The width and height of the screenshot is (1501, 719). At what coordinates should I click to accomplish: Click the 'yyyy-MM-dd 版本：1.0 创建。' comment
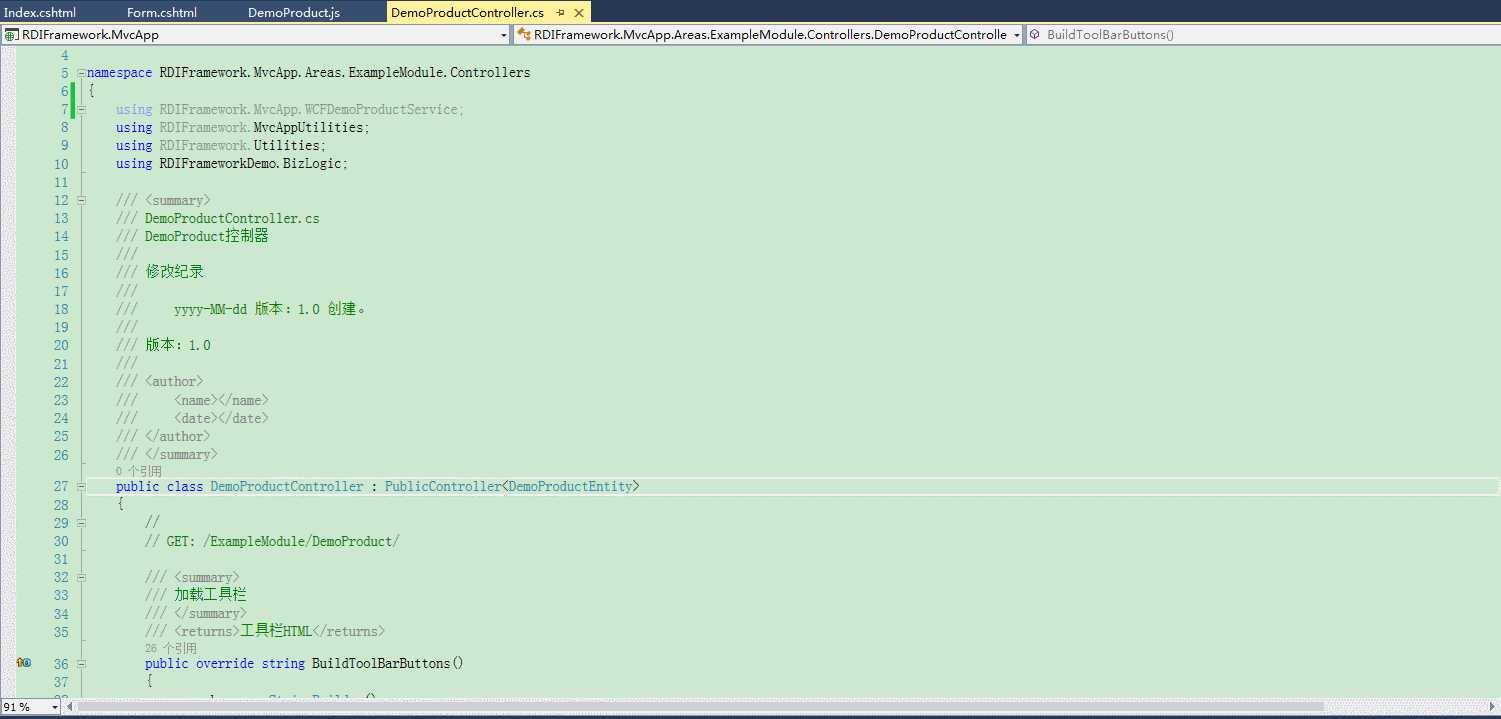click(270, 310)
